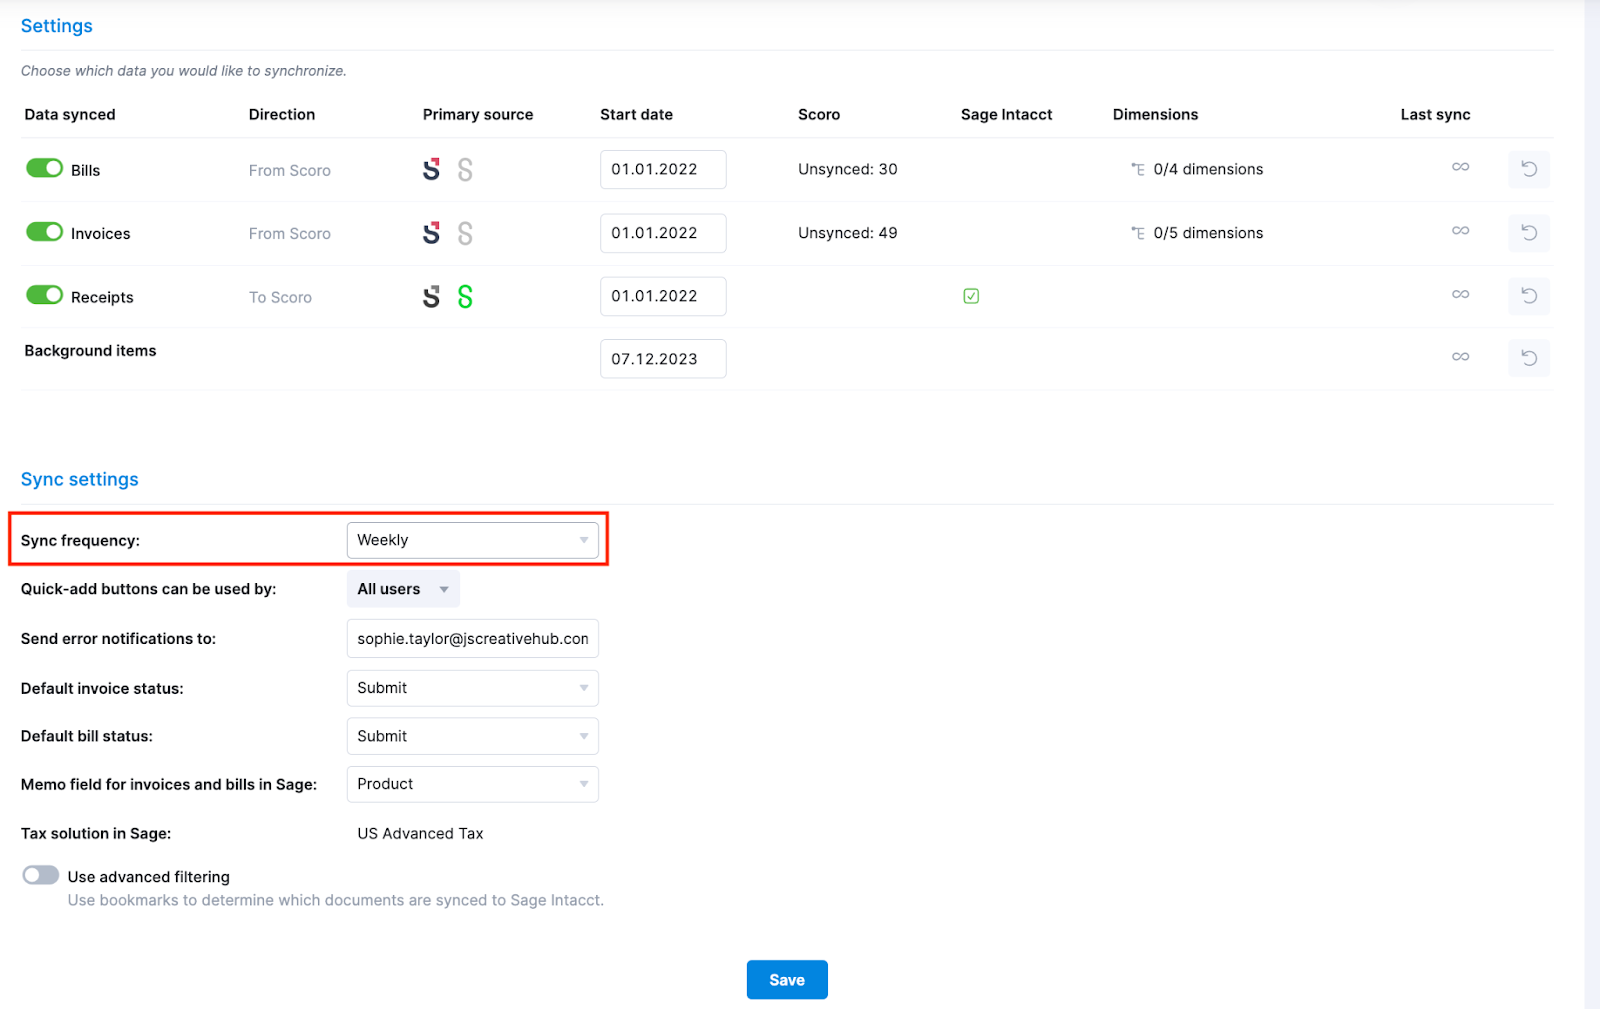Open the Memo field dropdown showing Product
The height and width of the screenshot is (1009, 1600).
pyautogui.click(x=472, y=784)
